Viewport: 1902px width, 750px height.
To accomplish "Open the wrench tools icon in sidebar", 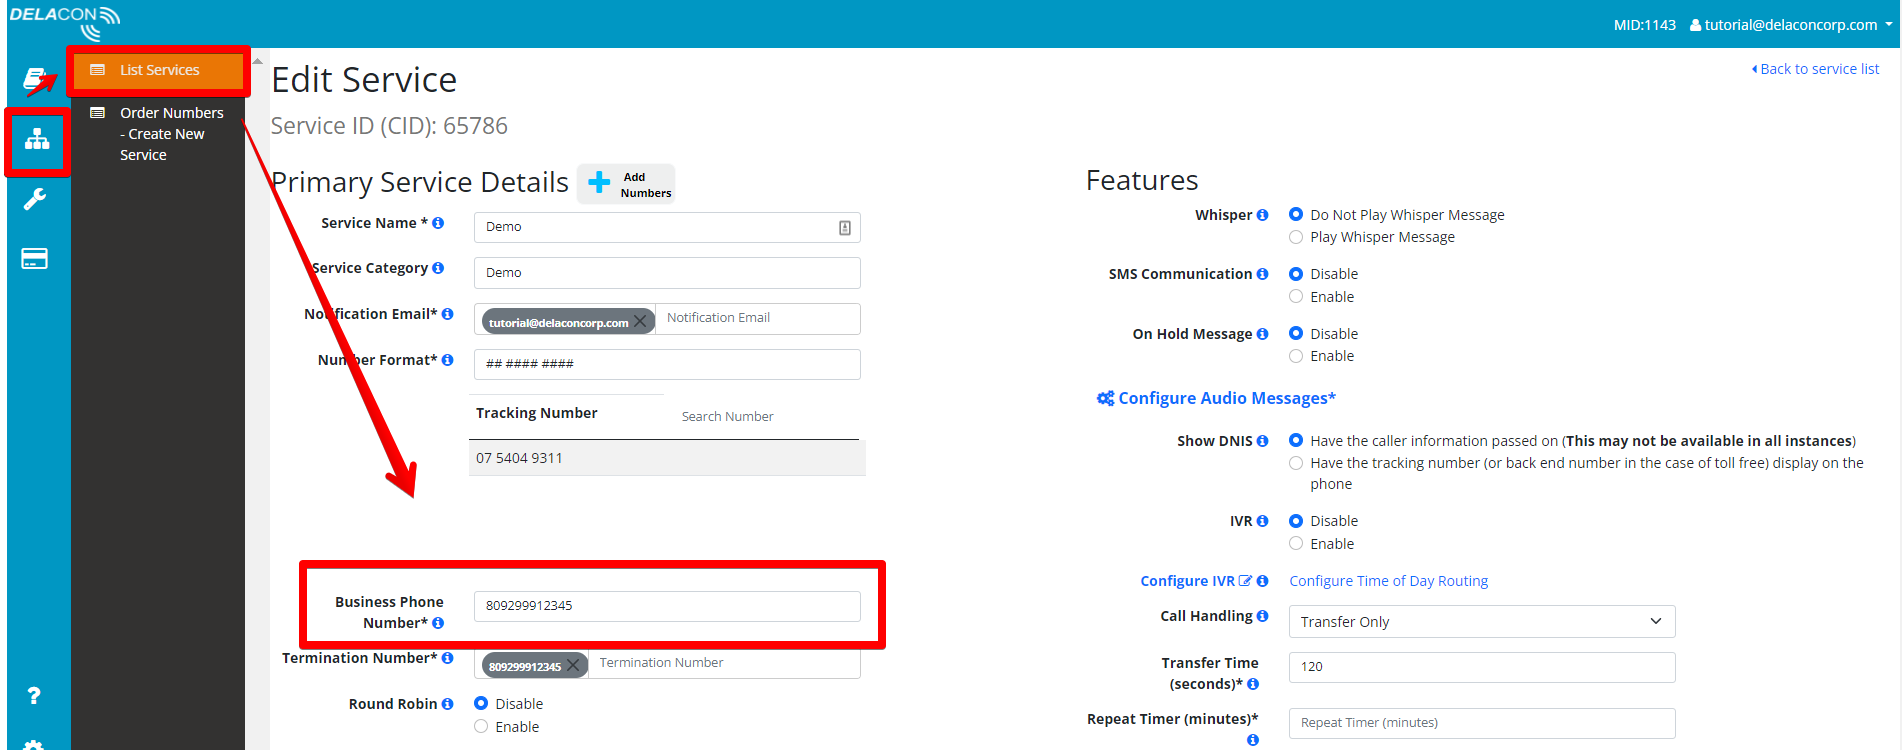I will point(35,199).
